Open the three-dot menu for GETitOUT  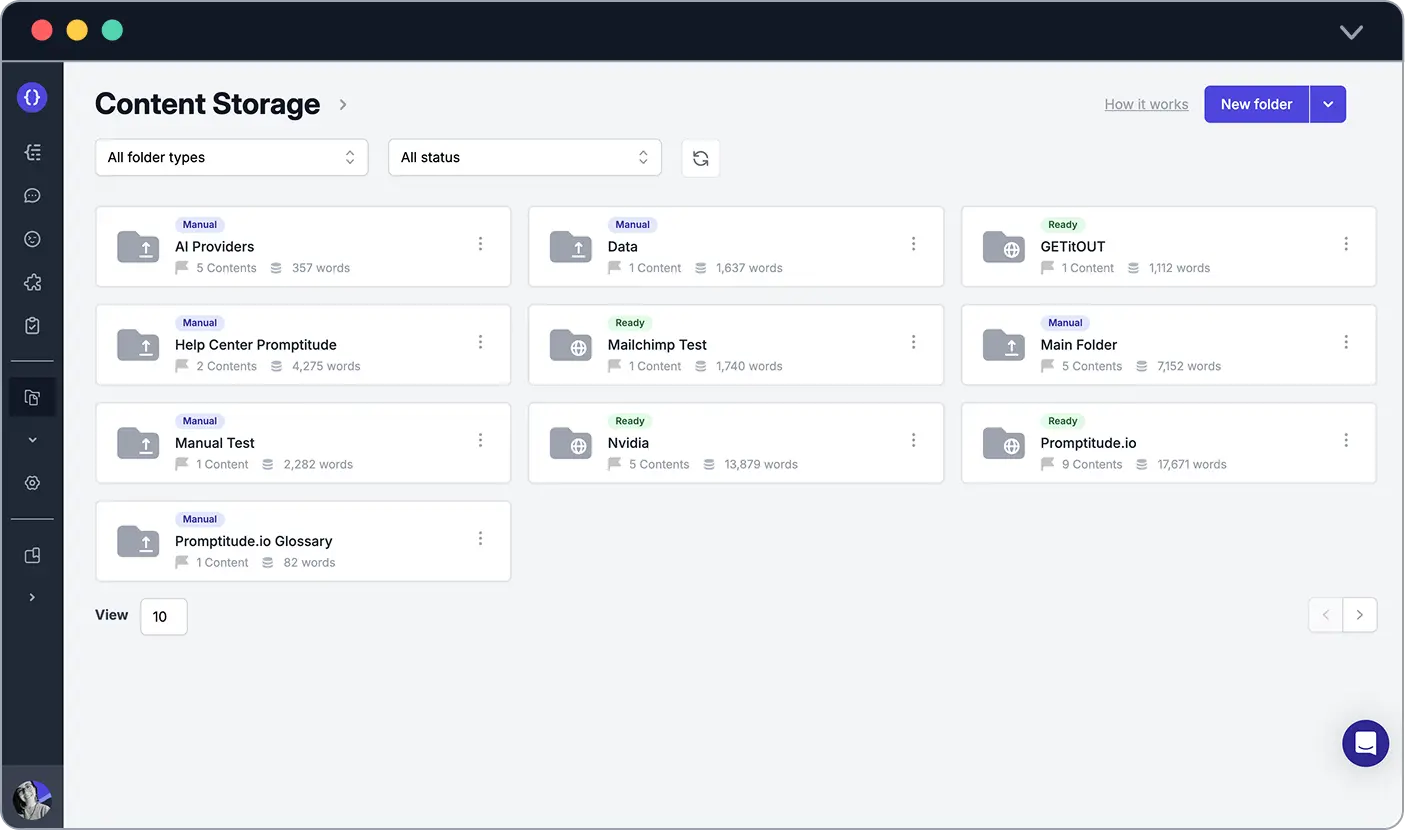point(1346,244)
